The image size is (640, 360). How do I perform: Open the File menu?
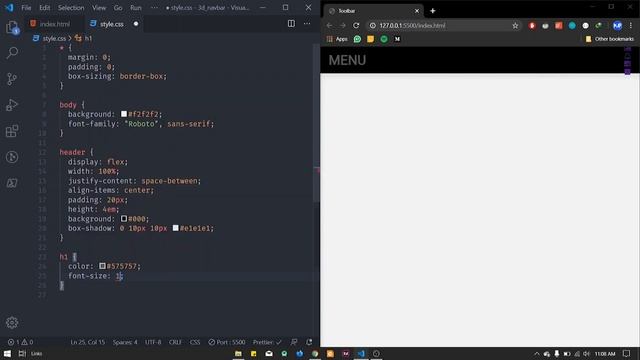26,7
